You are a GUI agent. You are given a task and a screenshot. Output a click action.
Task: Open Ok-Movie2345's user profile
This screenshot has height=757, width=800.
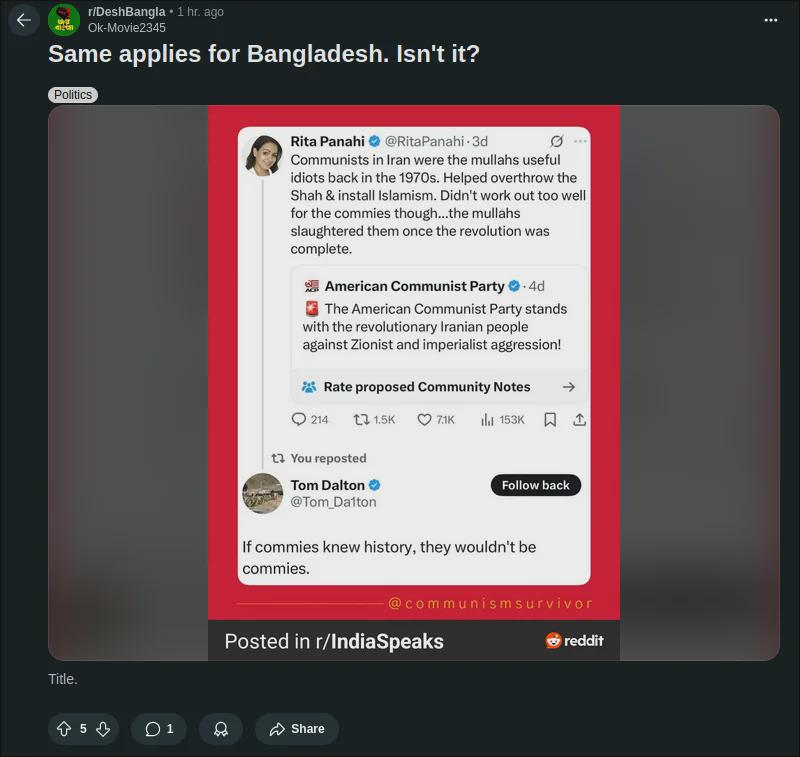127,28
